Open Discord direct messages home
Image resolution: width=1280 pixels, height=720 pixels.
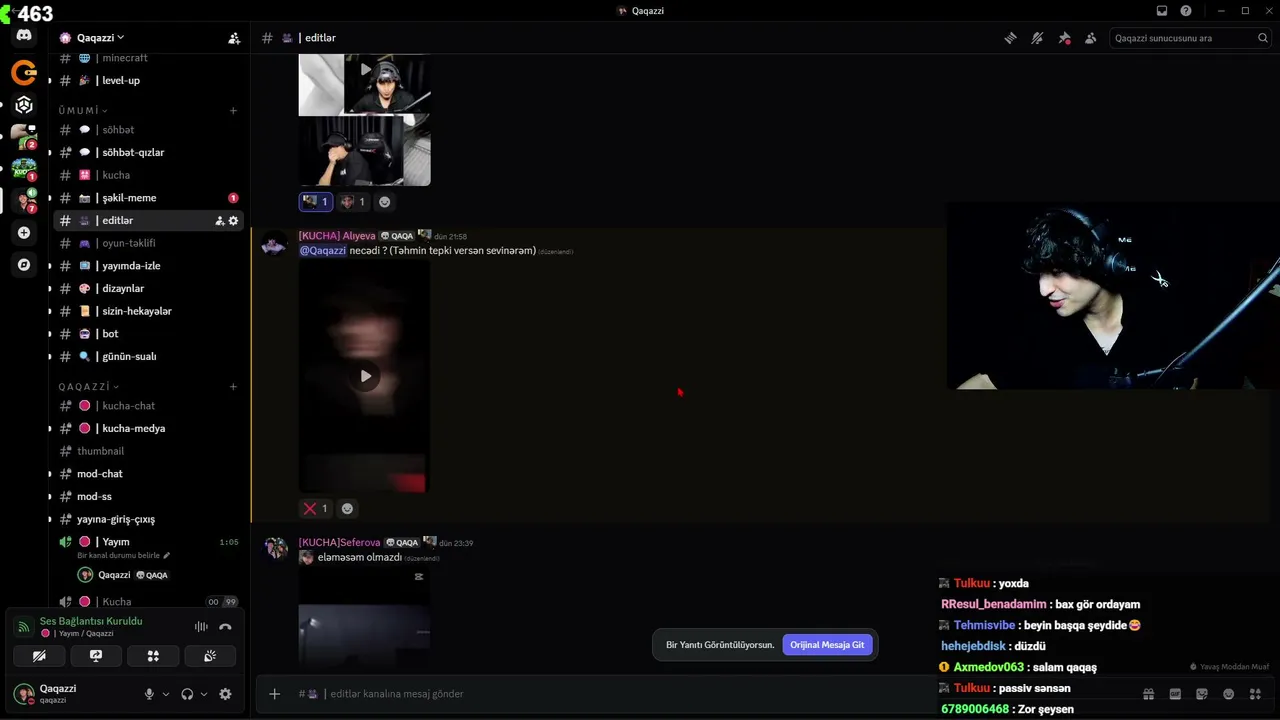pyautogui.click(x=24, y=36)
